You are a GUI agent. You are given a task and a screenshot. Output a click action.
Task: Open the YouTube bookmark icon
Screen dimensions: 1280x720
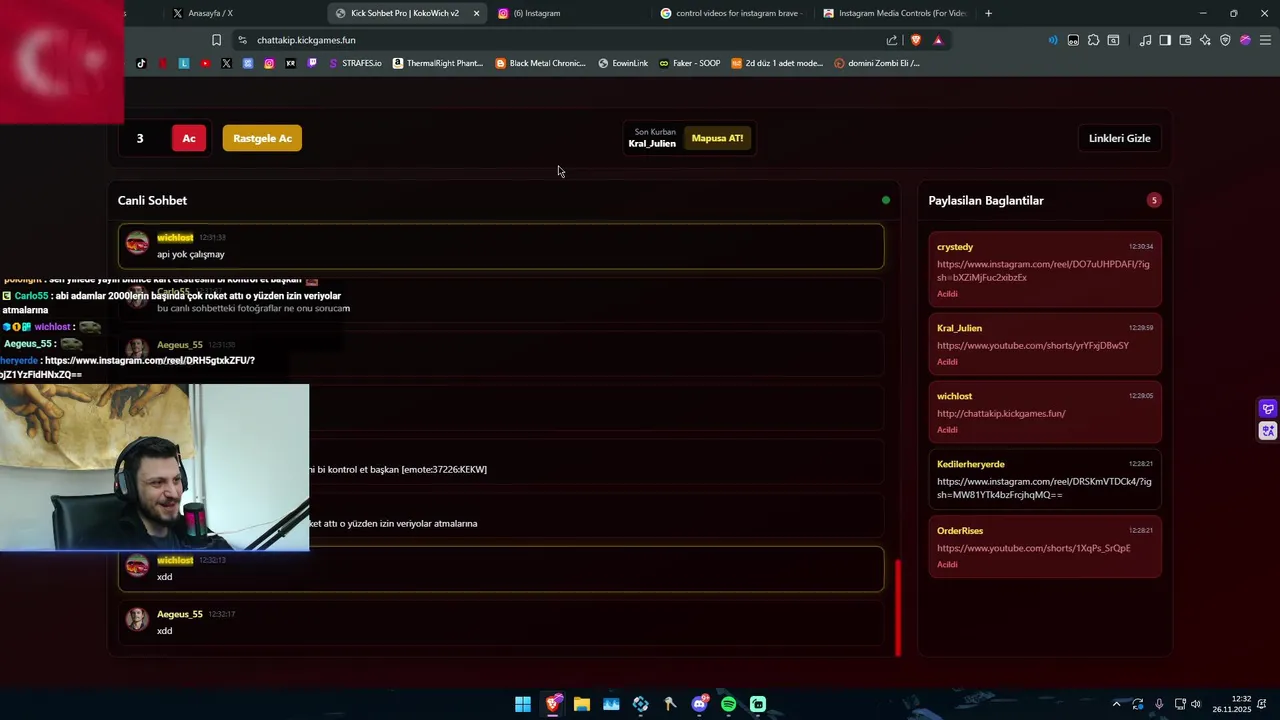coord(205,63)
